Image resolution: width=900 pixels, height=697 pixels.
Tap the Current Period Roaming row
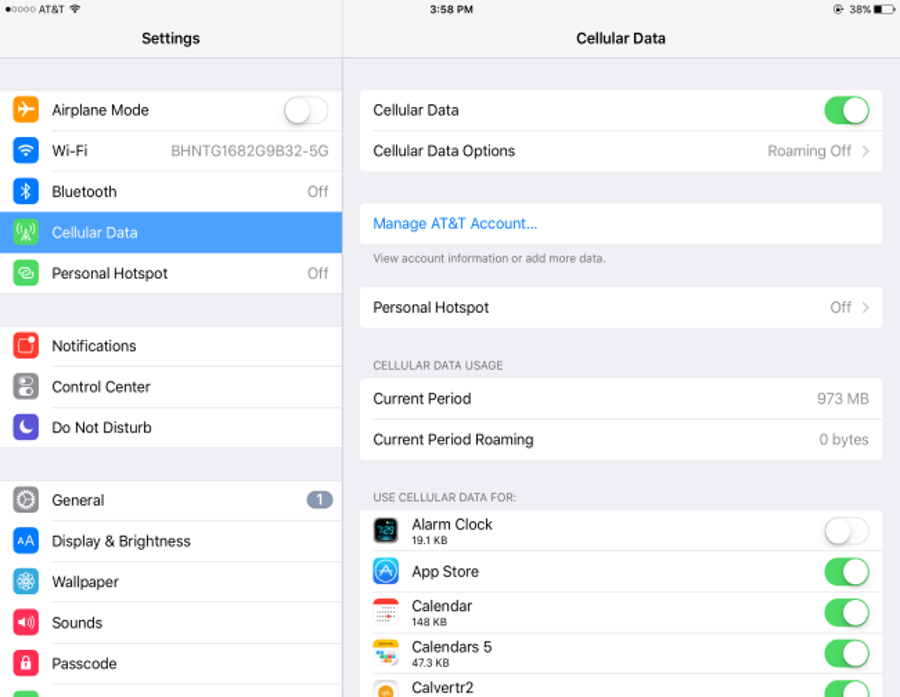pyautogui.click(x=620, y=439)
